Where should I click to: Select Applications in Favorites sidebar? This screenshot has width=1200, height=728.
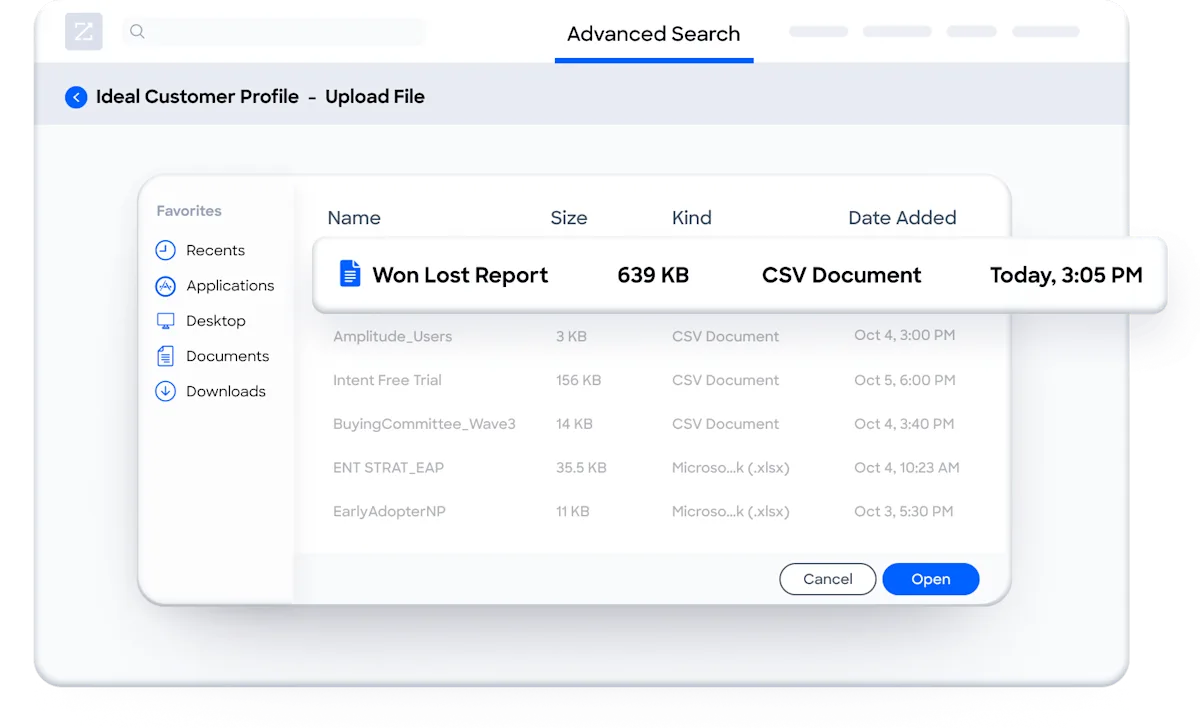215,286
